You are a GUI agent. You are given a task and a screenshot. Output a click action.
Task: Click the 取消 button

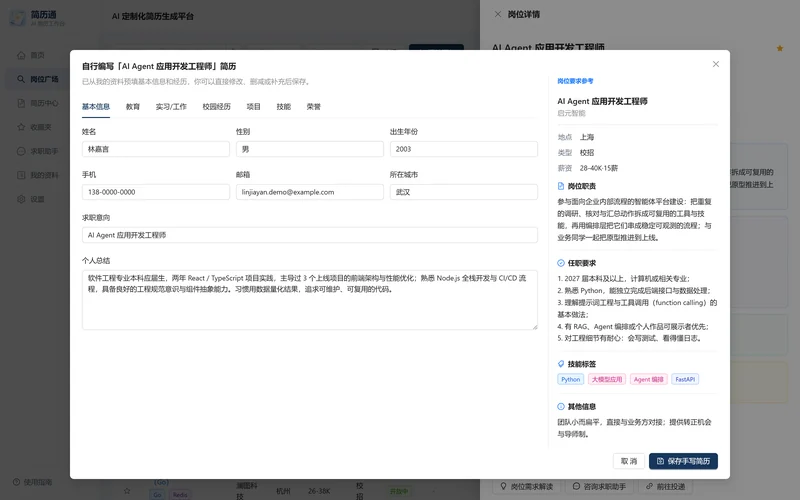629,461
